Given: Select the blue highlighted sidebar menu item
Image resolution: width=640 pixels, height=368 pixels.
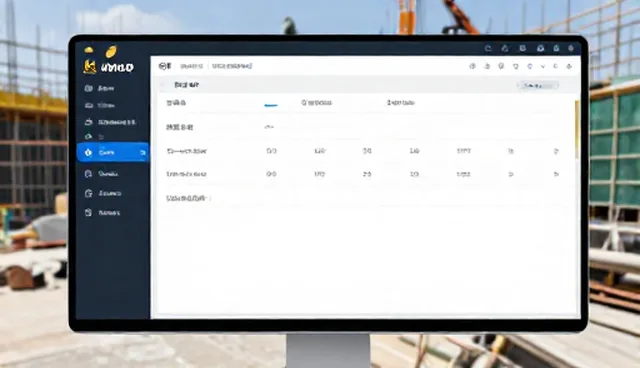Looking at the screenshot, I should [x=113, y=152].
